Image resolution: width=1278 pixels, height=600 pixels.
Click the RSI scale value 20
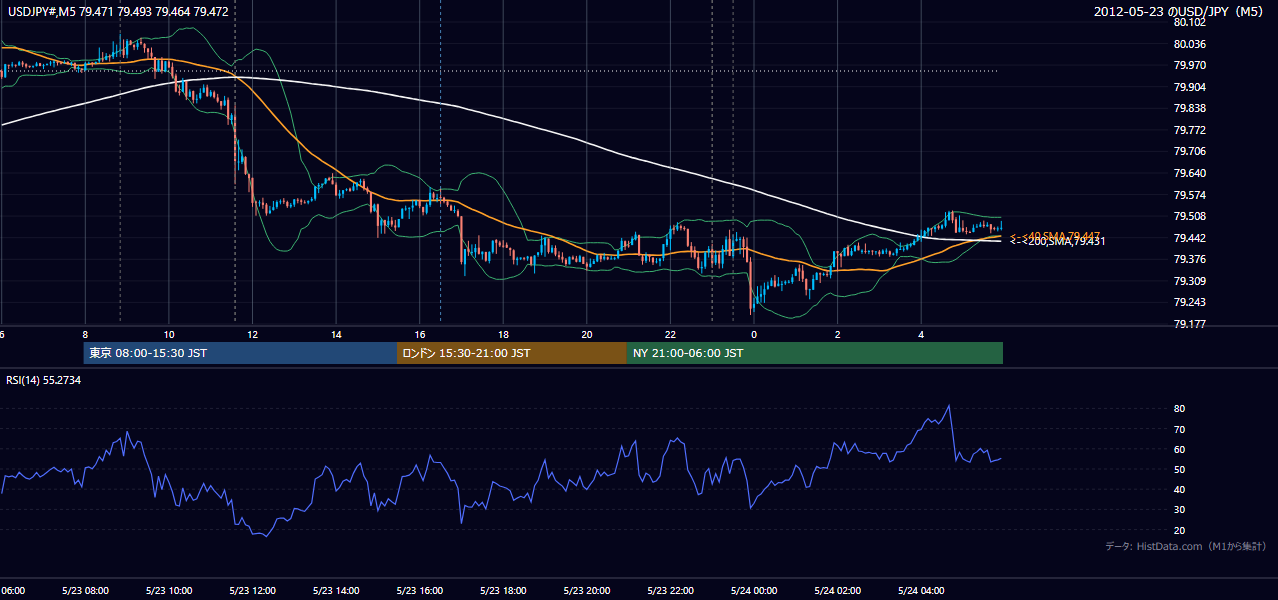pos(1180,530)
